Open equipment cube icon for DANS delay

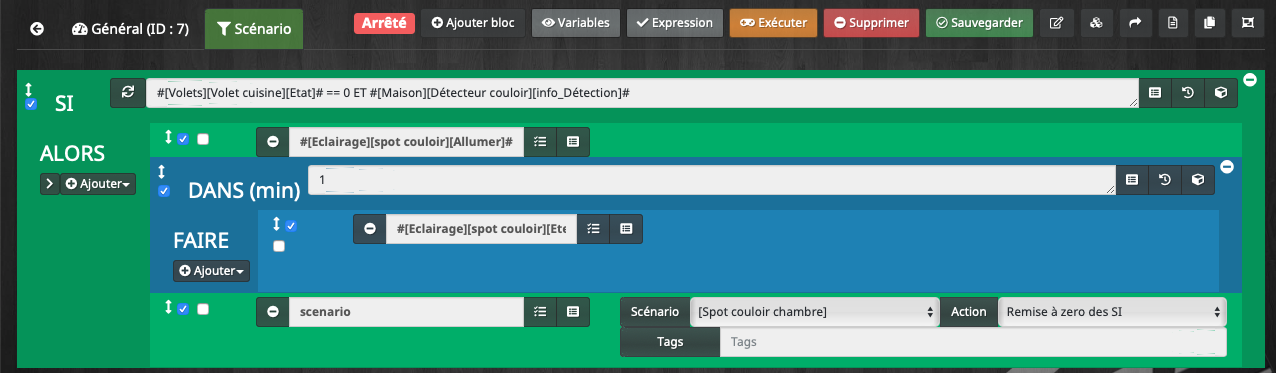tap(1198, 180)
